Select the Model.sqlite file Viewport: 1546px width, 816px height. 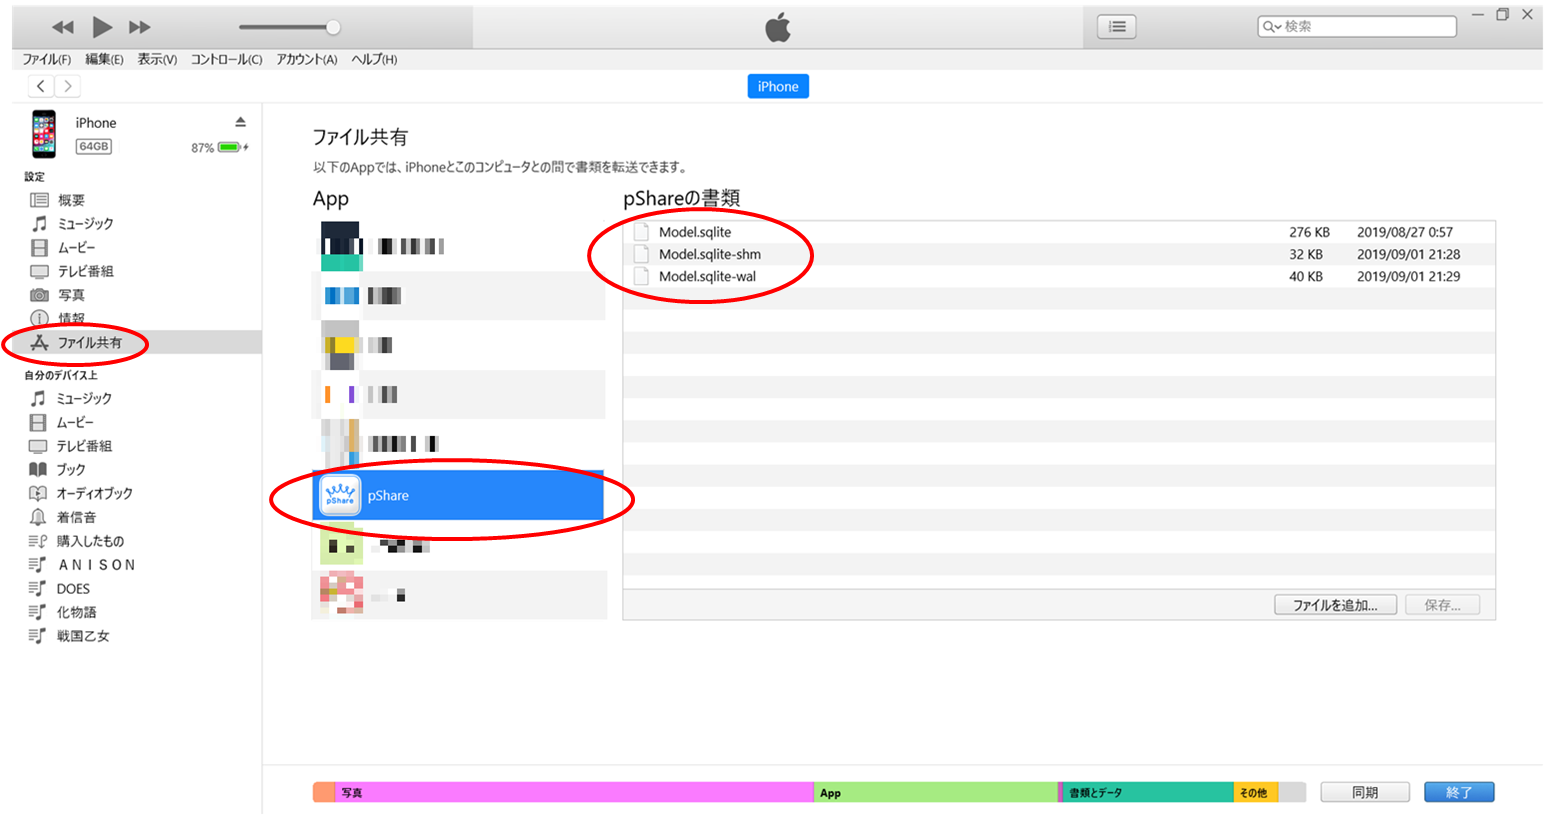coord(695,232)
